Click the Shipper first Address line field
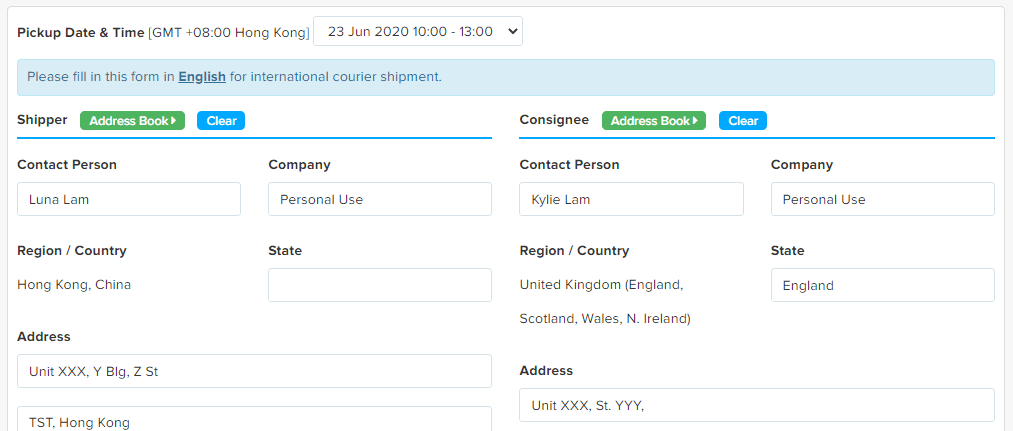 point(254,371)
